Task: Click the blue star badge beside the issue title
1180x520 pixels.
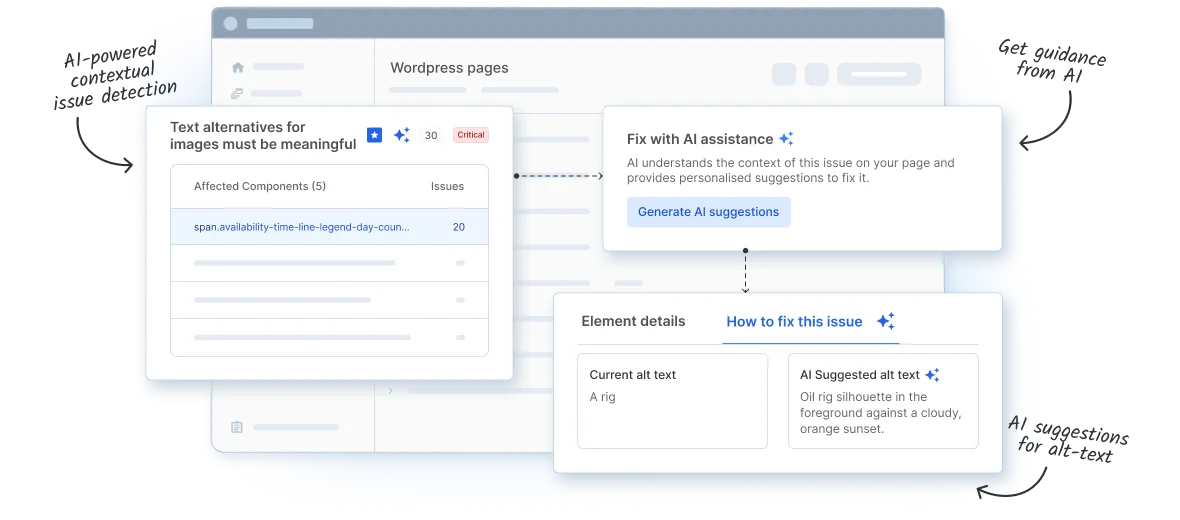Action: tap(374, 135)
